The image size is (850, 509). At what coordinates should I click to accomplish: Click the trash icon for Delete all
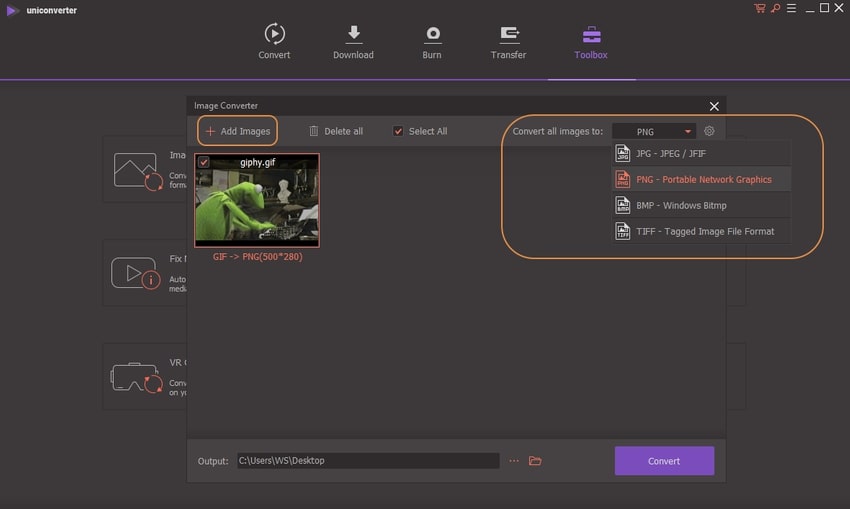pos(314,131)
